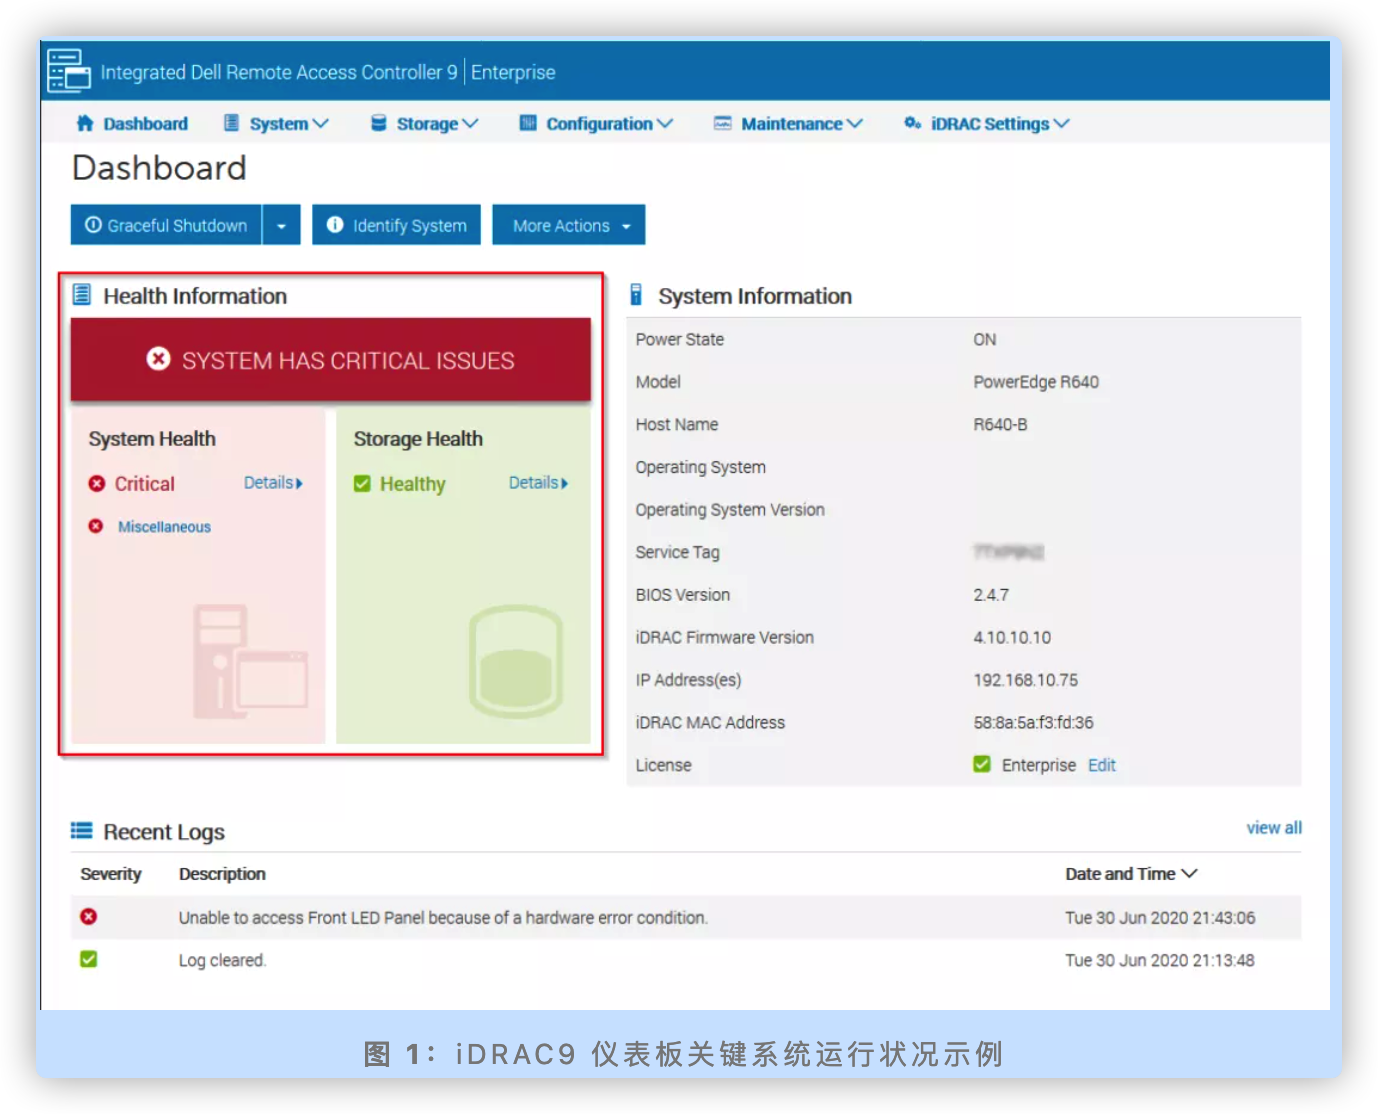
Task: Click the info icon on Identify System
Action: click(x=335, y=225)
